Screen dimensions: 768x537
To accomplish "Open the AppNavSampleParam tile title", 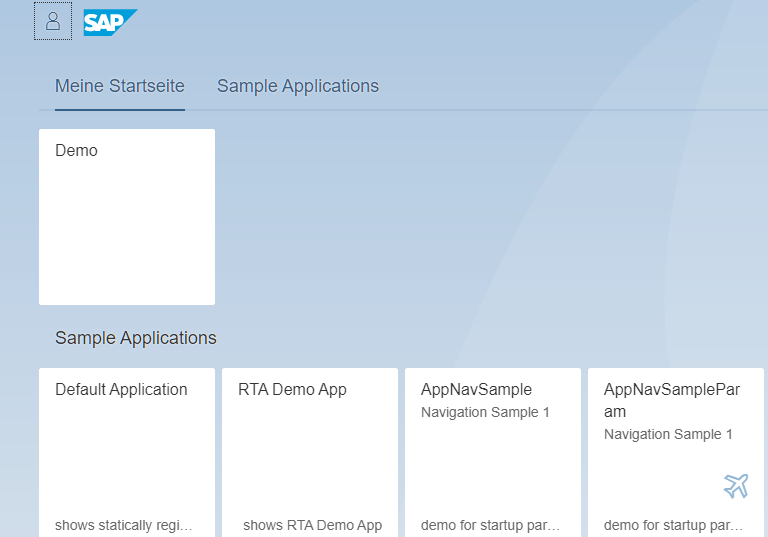I will [672, 400].
